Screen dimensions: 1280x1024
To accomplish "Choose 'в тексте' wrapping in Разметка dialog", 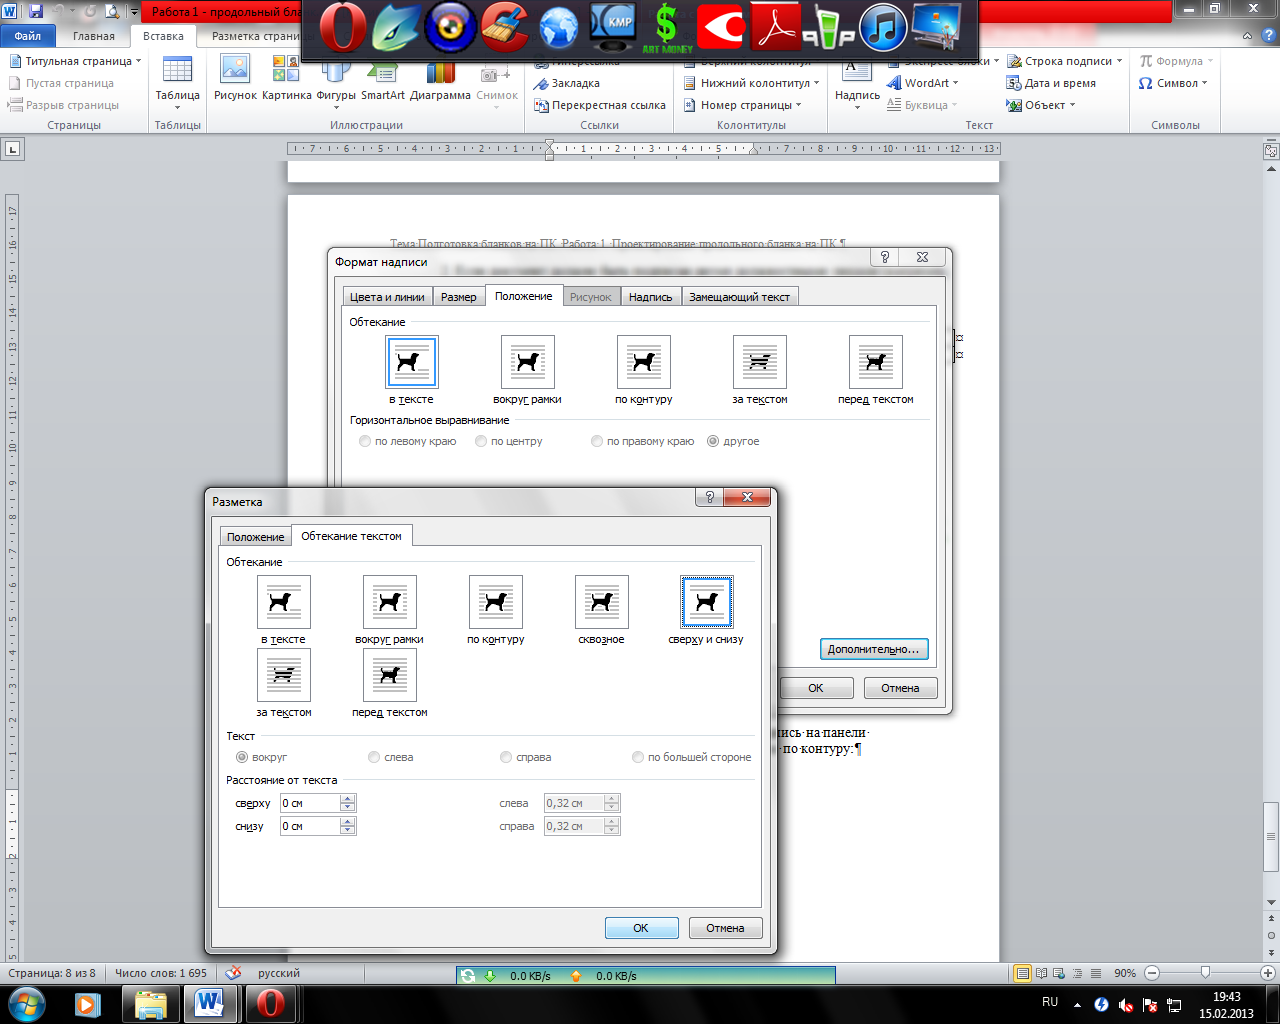I will point(284,602).
